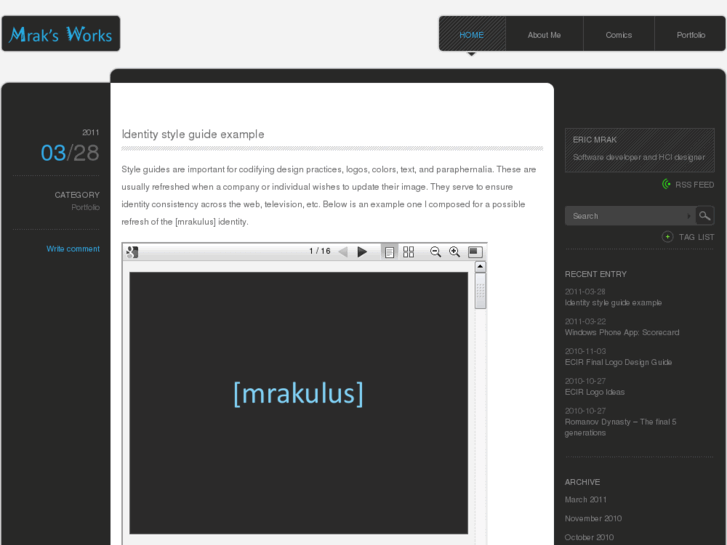Go to previous page in document viewer
Screen dimensions: 727x545
[343, 252]
